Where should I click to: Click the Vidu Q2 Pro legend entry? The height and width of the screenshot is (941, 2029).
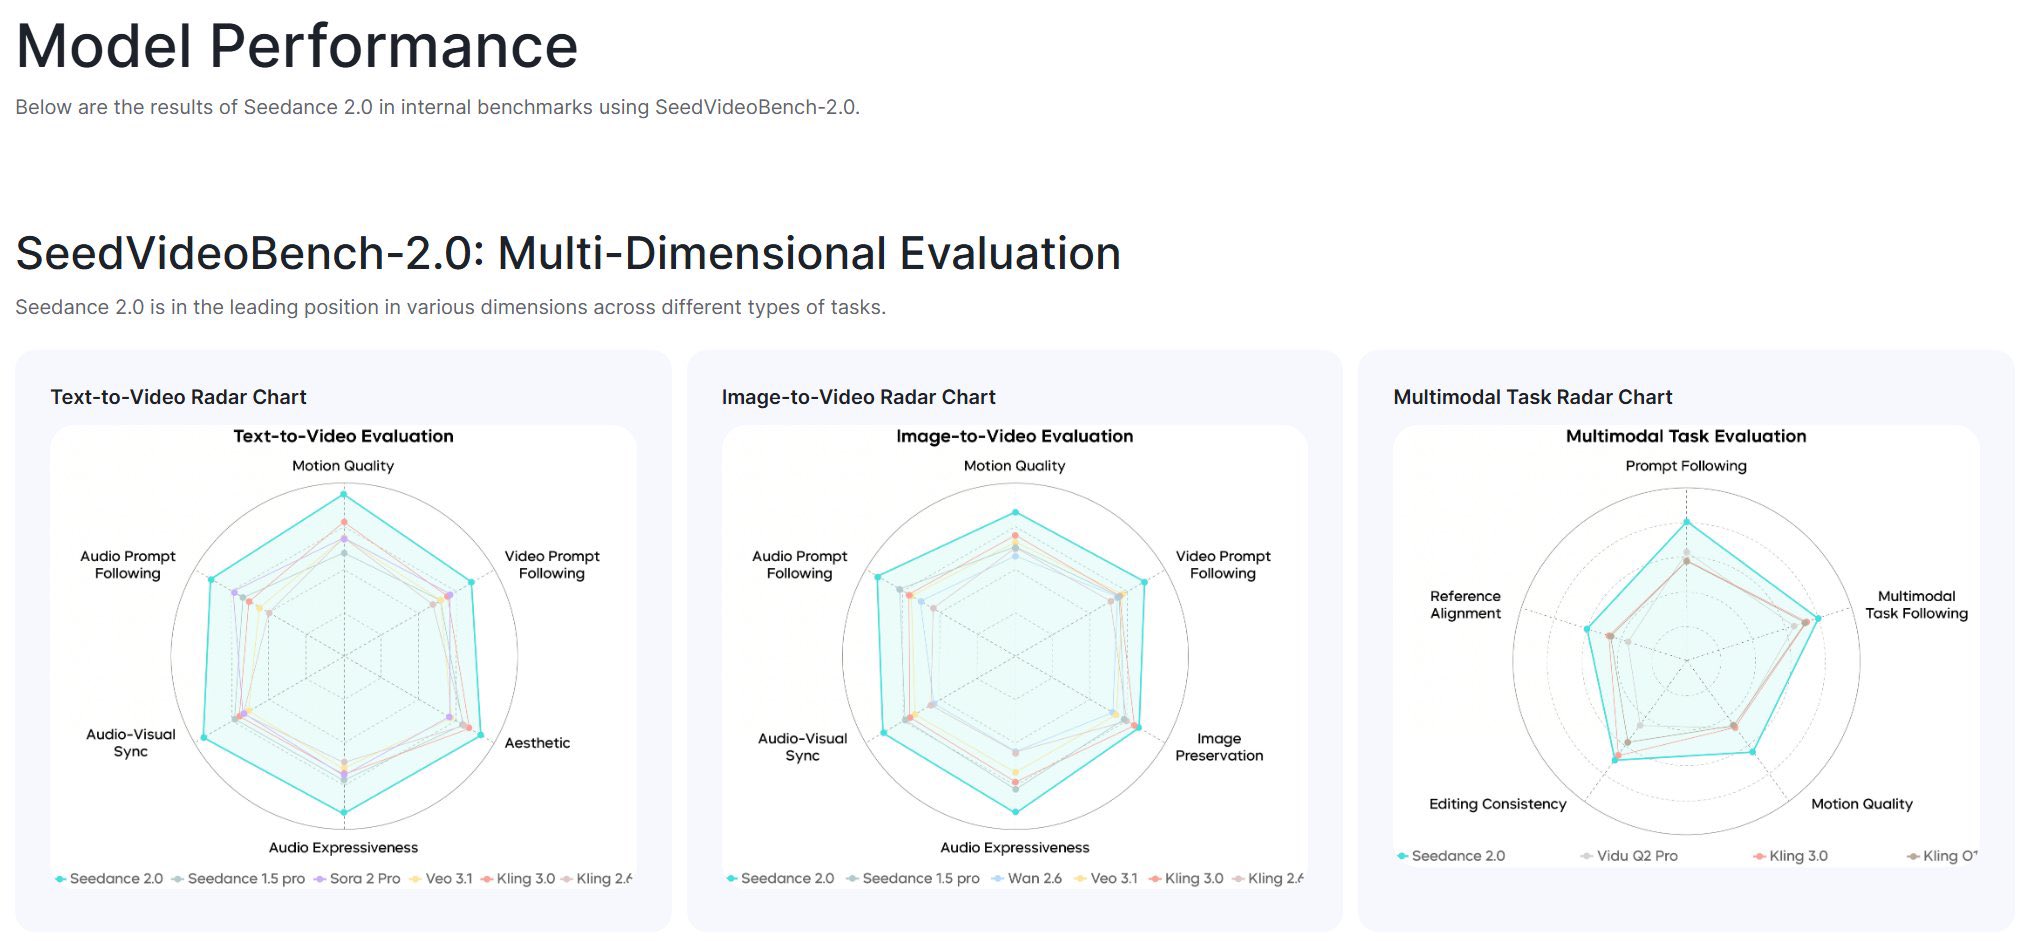pyautogui.click(x=1630, y=856)
